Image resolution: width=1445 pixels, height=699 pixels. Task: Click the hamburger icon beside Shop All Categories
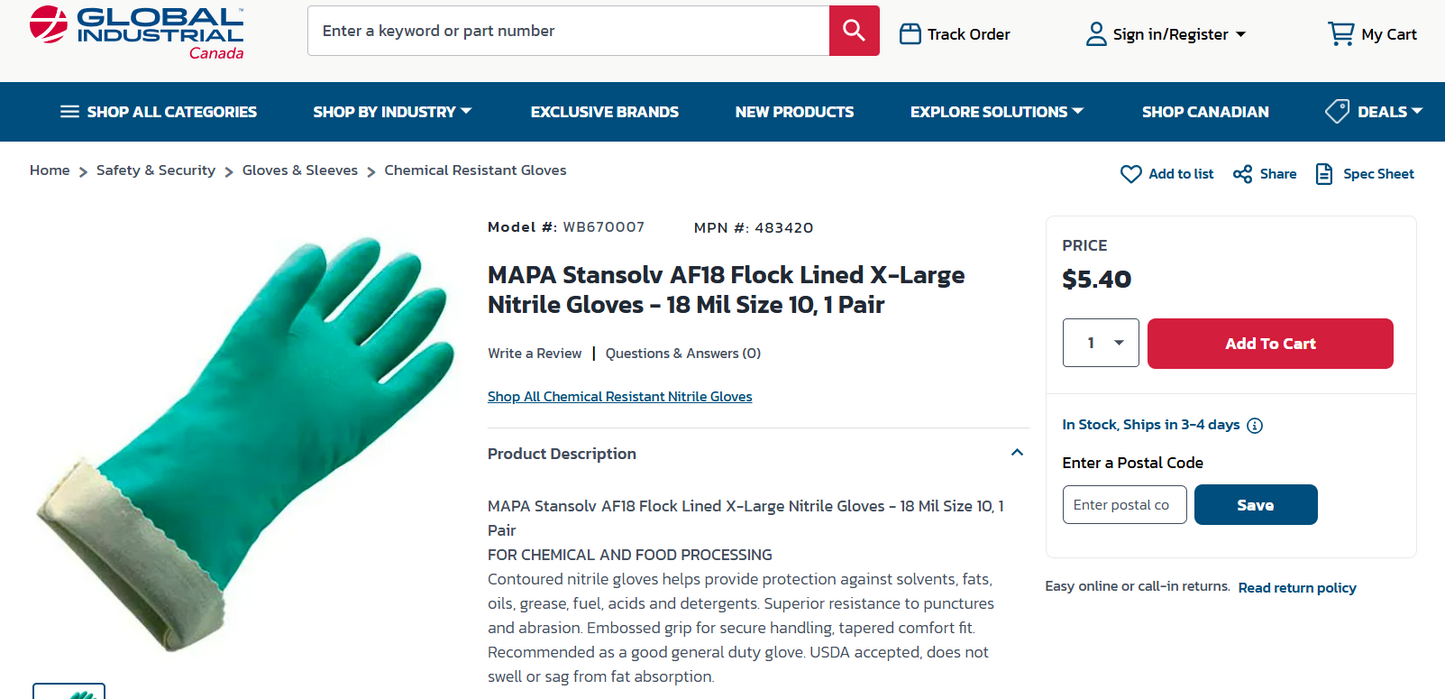tap(69, 111)
